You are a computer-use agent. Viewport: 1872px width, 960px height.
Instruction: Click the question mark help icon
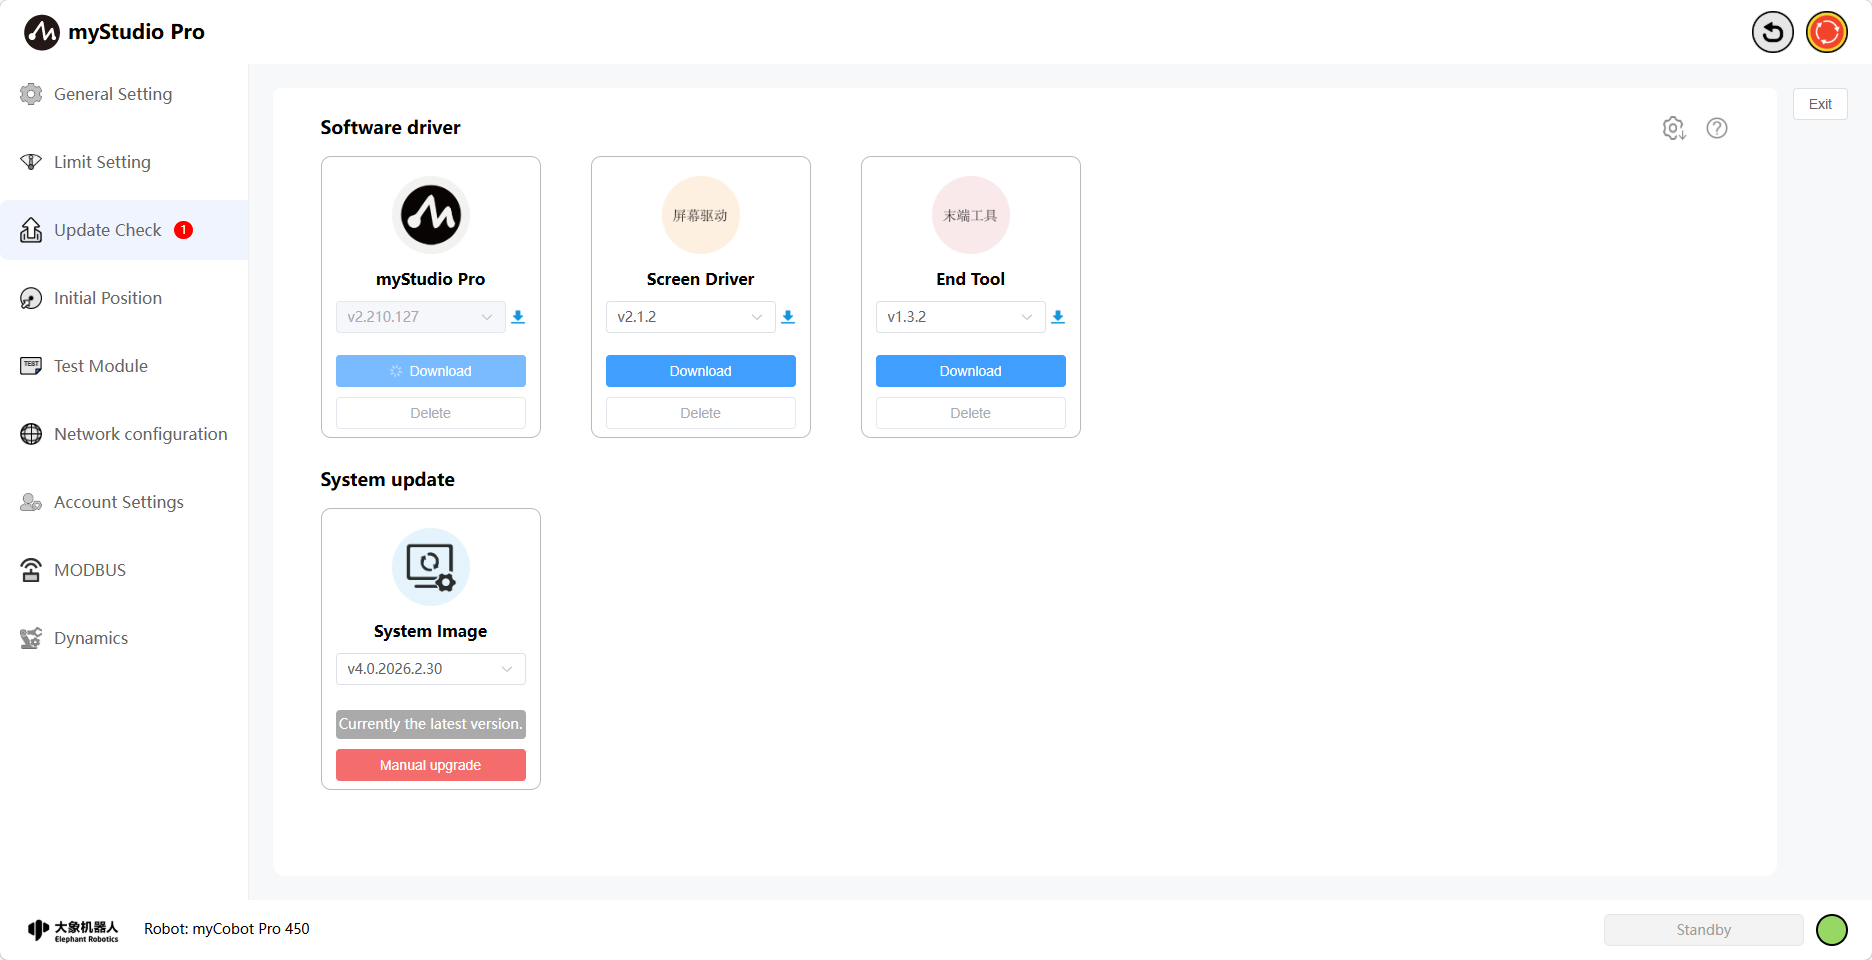(x=1716, y=128)
